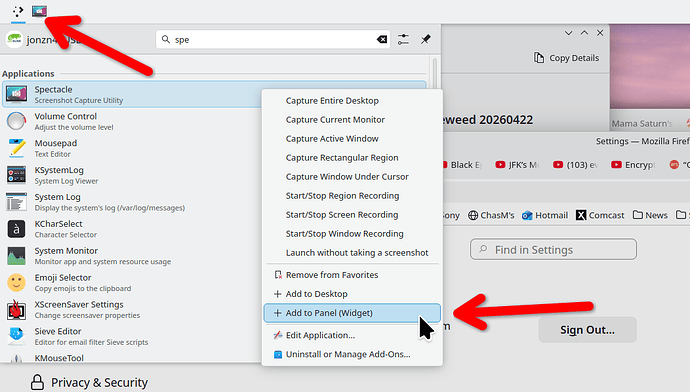Click the KCharSelect app icon
This screenshot has height=392, width=690.
pyautogui.click(x=16, y=229)
